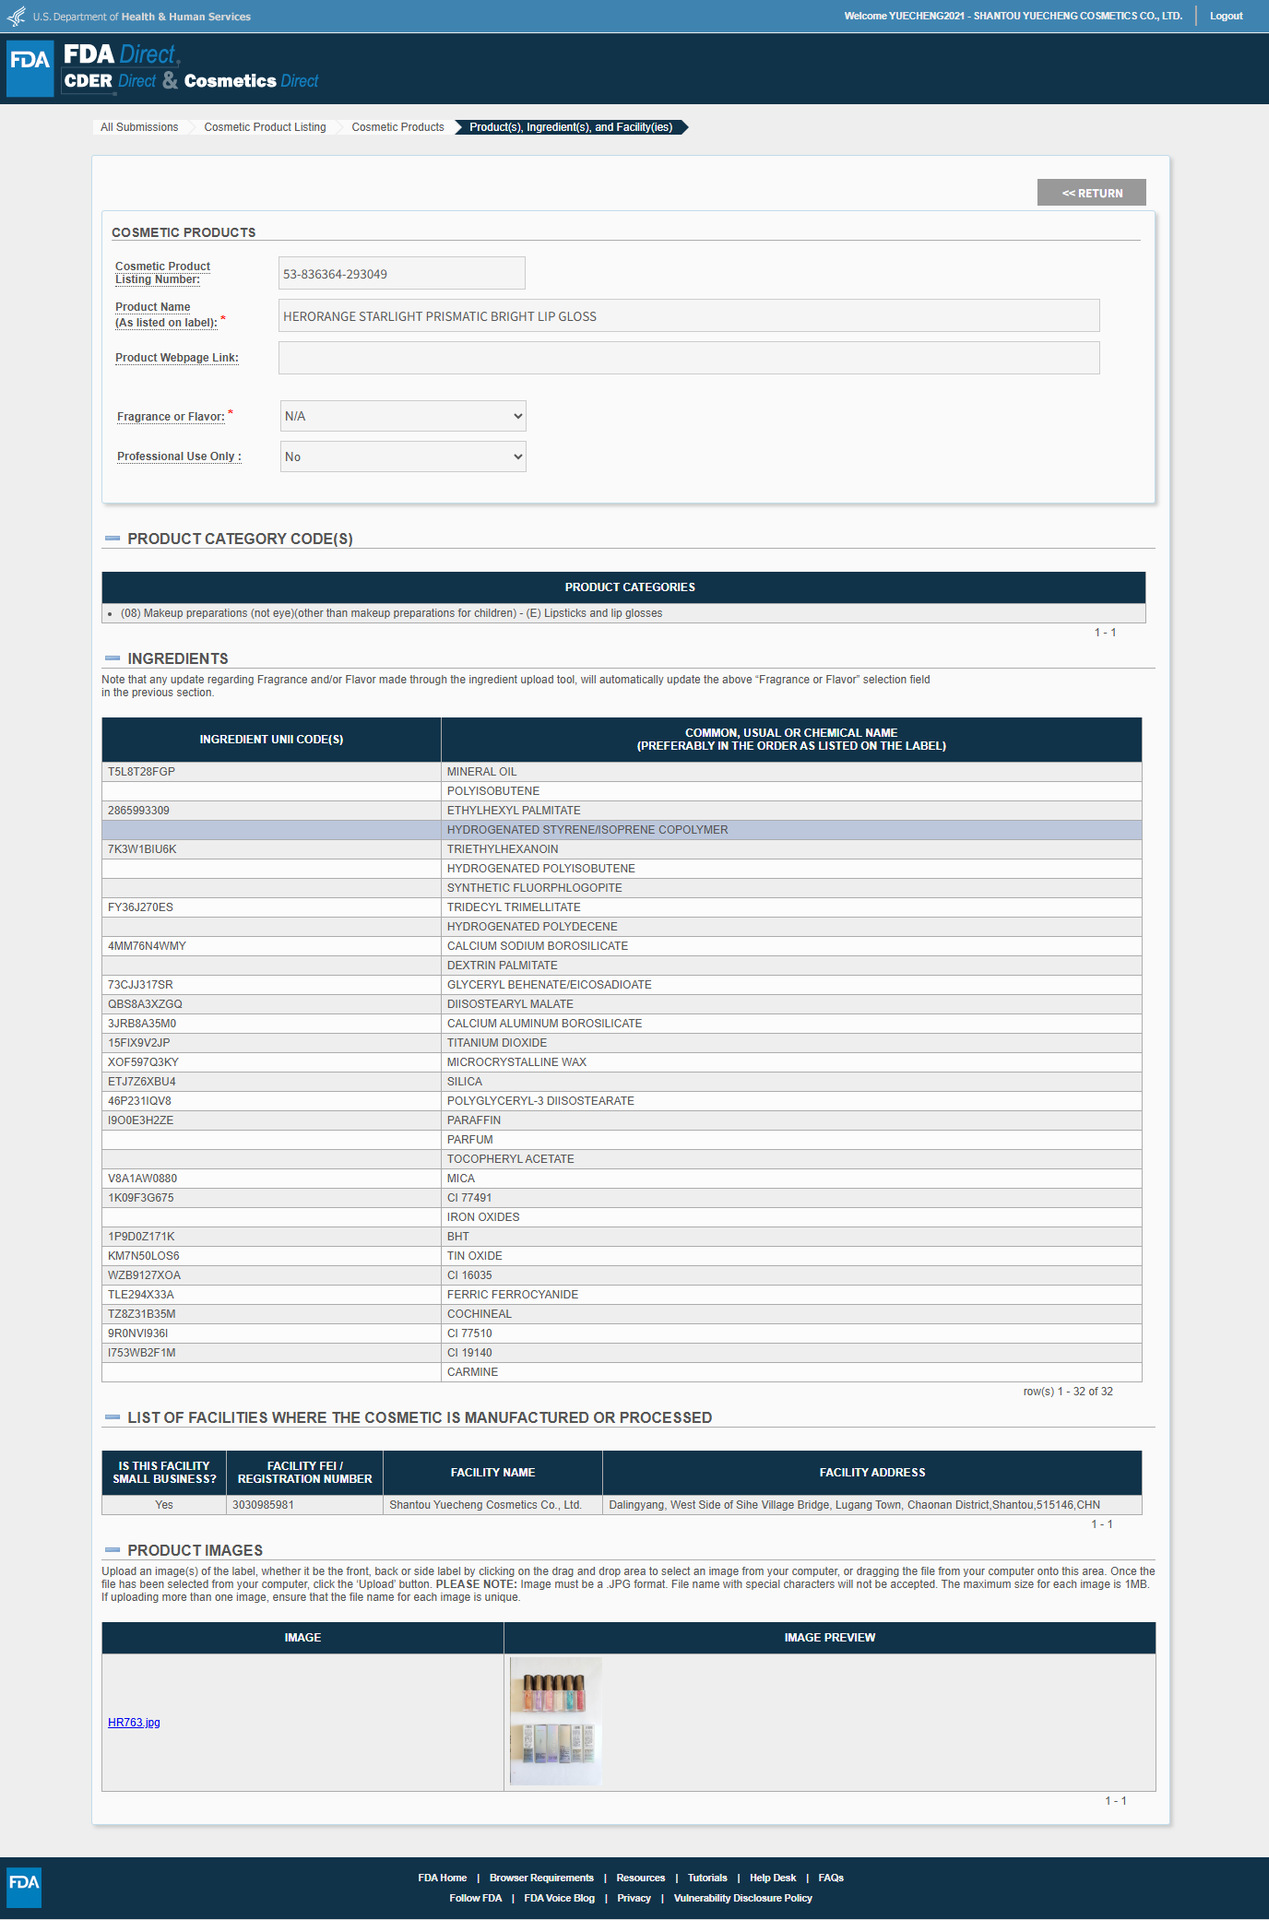The height and width of the screenshot is (1920, 1269).
Task: Select the MICROCRYSTALLINE WAX row
Action: [x=621, y=1062]
